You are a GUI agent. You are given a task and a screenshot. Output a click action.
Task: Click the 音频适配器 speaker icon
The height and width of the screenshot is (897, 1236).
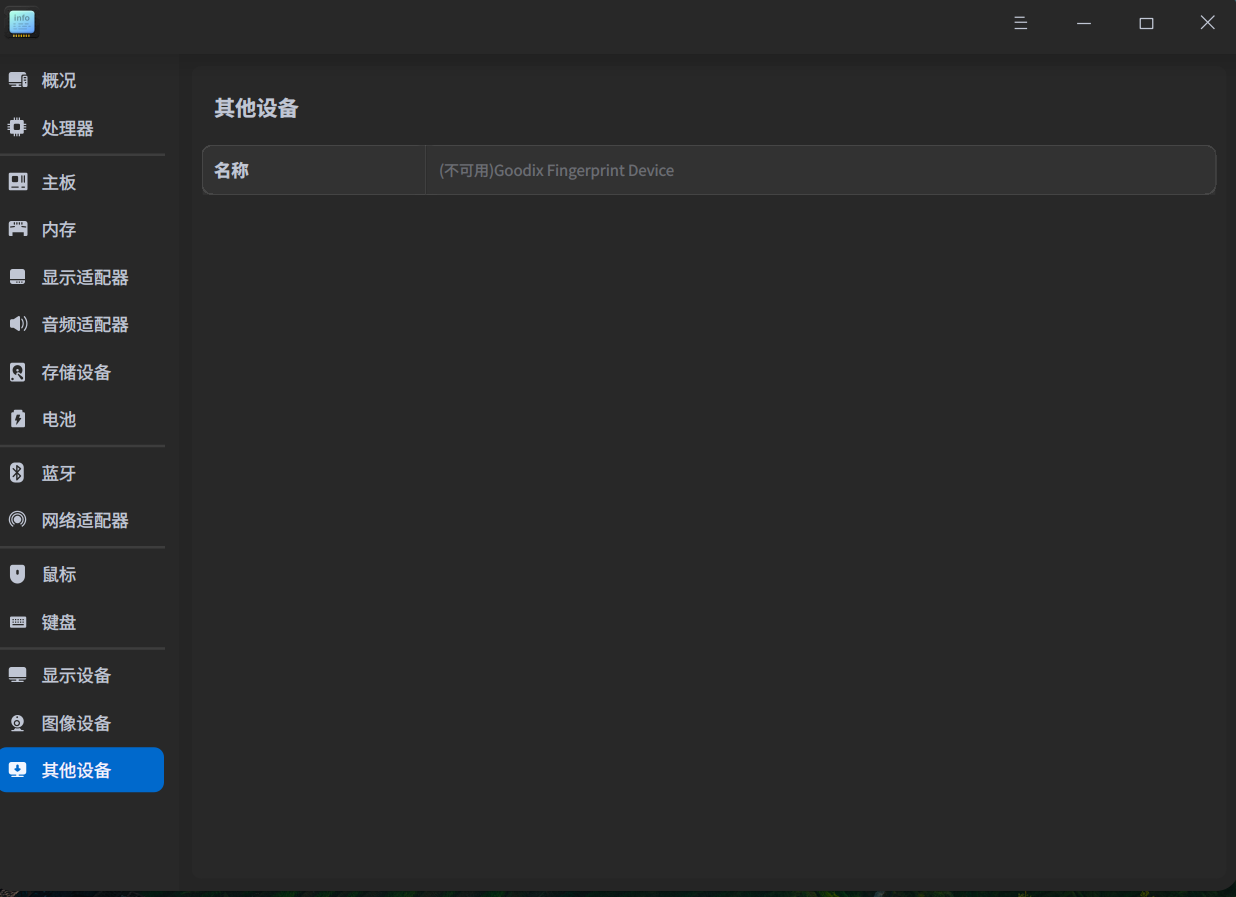(x=16, y=324)
